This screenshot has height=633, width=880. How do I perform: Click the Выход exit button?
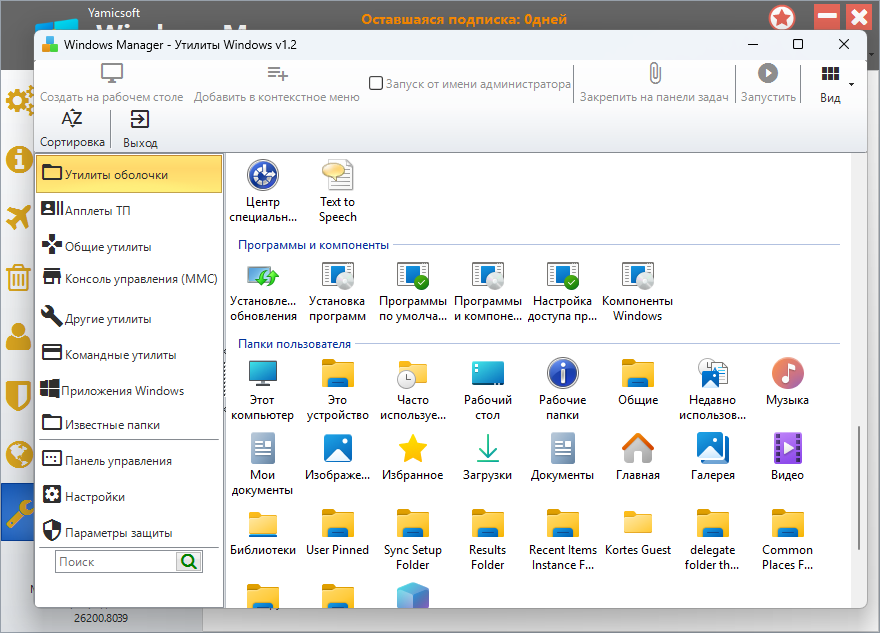tap(140, 129)
